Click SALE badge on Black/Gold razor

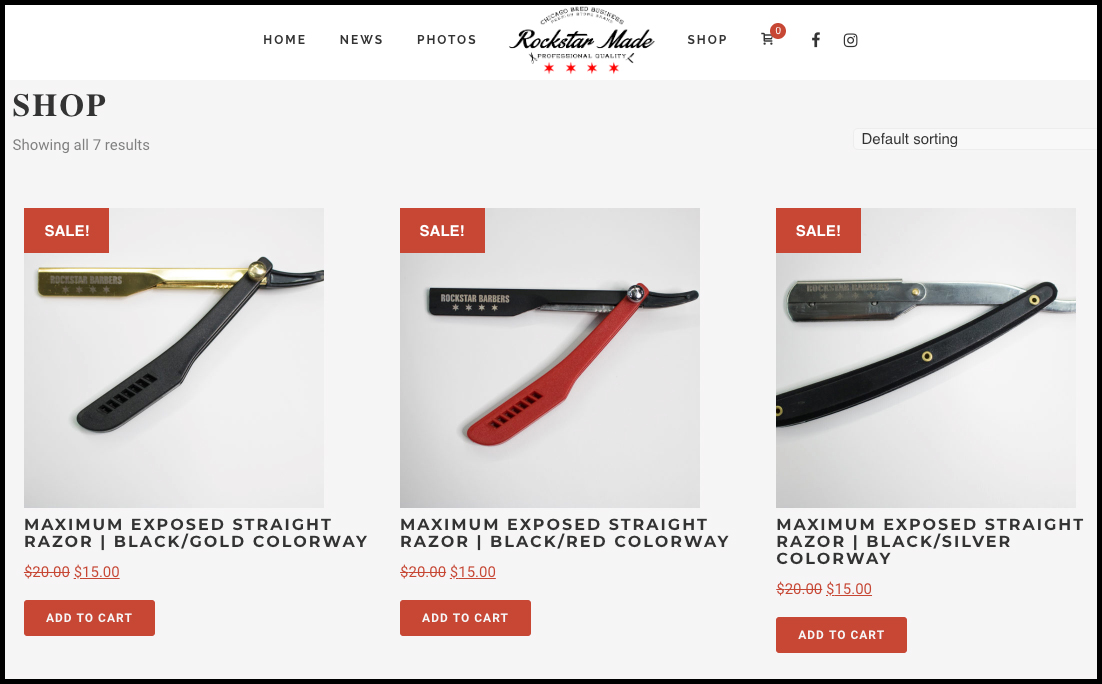tap(67, 231)
